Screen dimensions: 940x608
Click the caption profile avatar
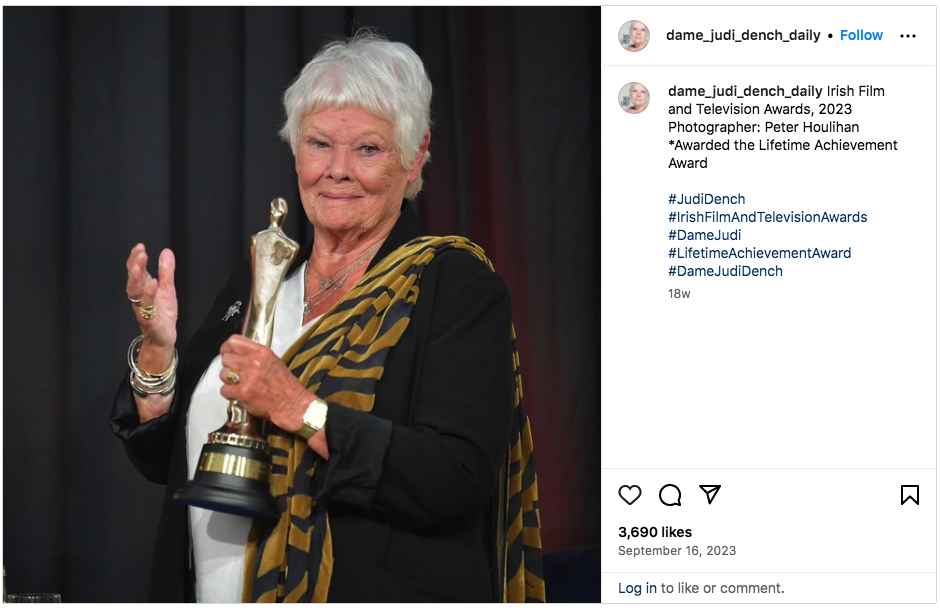click(x=634, y=98)
